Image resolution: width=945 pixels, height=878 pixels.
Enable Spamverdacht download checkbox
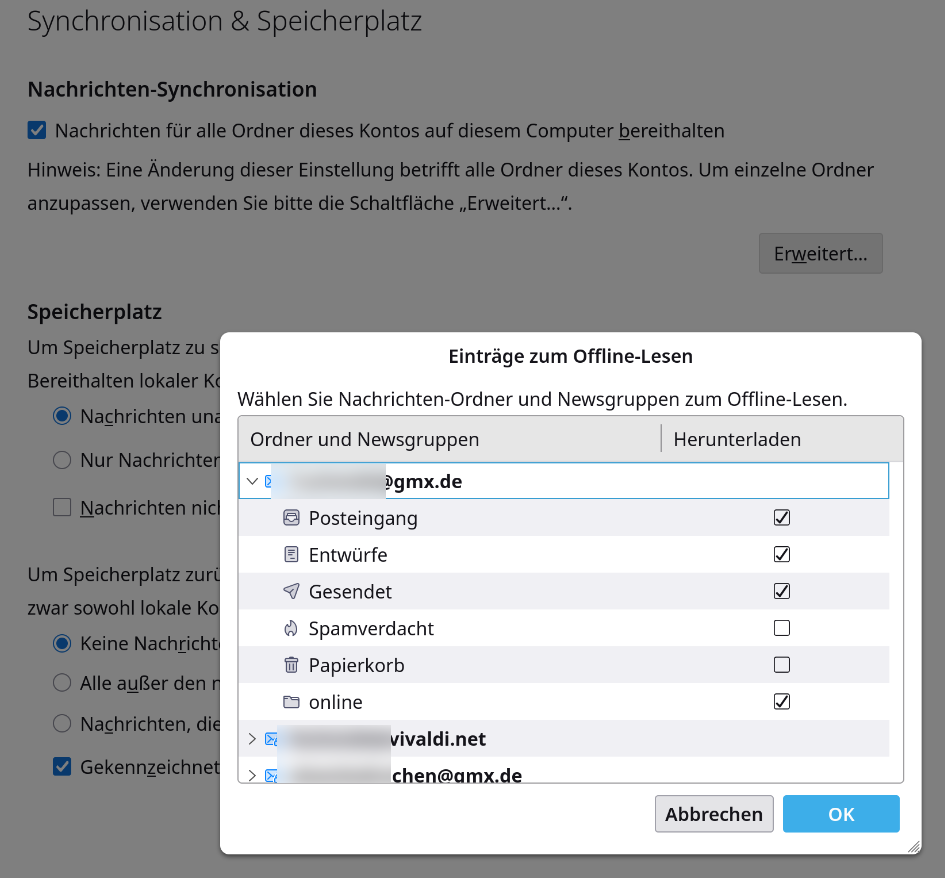[782, 628]
